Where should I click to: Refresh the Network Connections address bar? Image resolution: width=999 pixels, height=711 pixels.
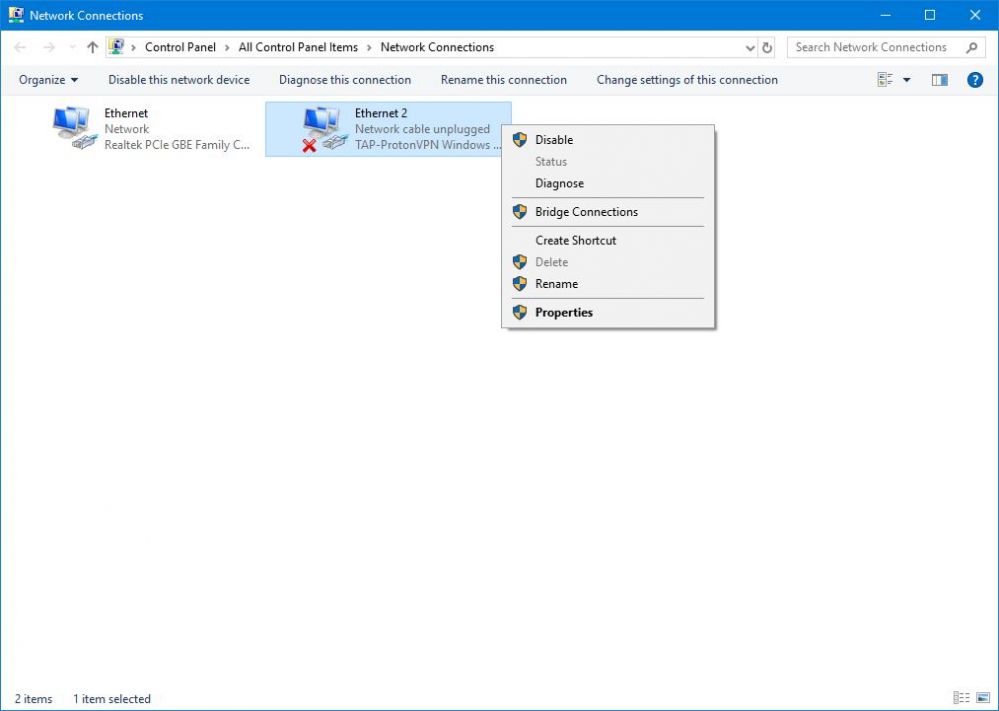click(x=767, y=47)
